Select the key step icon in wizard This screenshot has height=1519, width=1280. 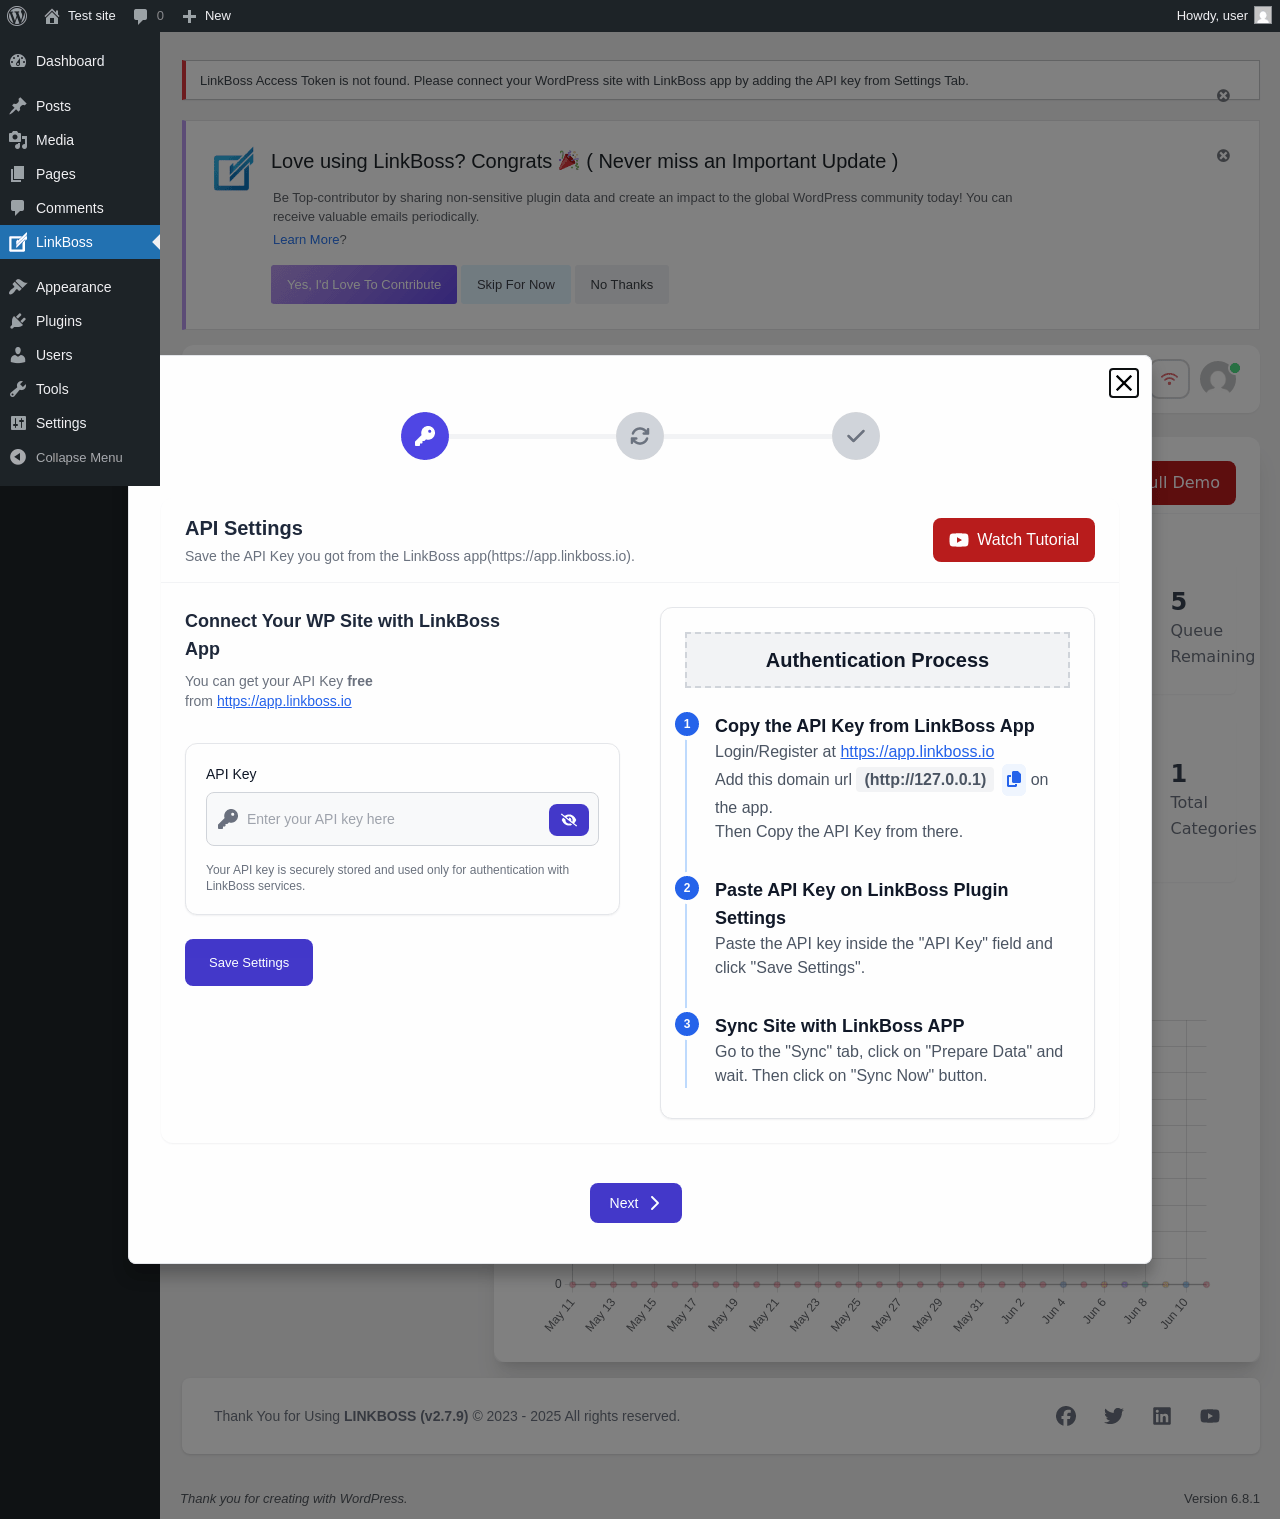(425, 436)
